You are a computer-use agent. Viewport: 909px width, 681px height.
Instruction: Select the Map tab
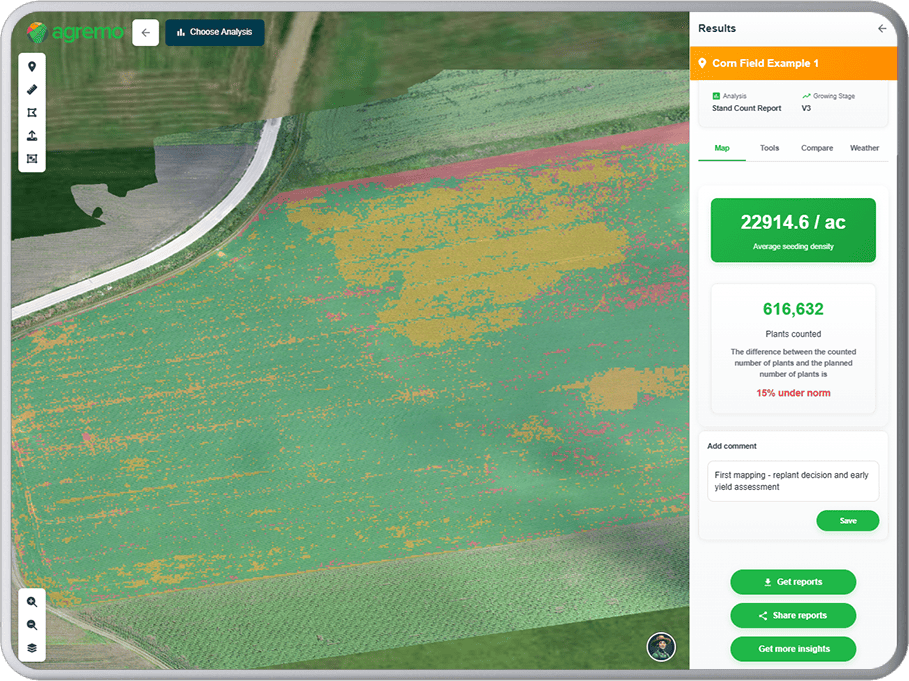pos(722,148)
